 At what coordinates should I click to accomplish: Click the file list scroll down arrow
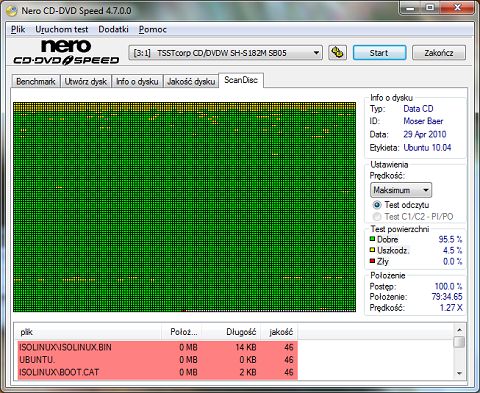click(460, 373)
